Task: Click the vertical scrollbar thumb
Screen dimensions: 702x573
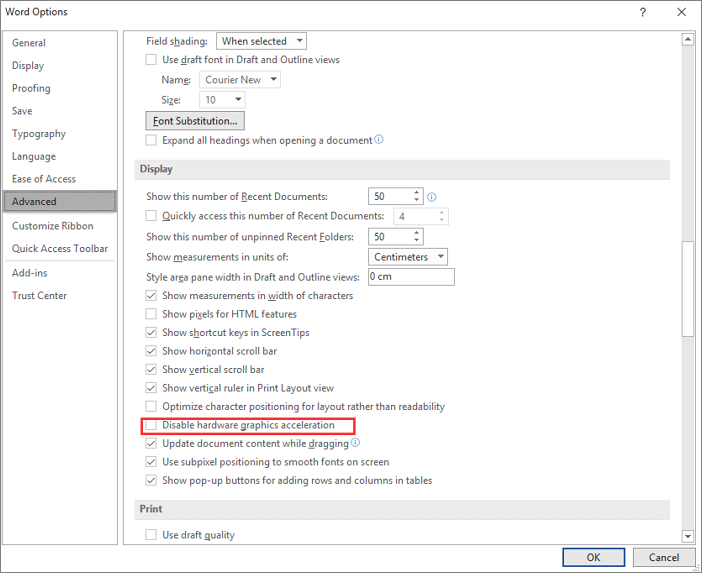Action: [x=687, y=289]
